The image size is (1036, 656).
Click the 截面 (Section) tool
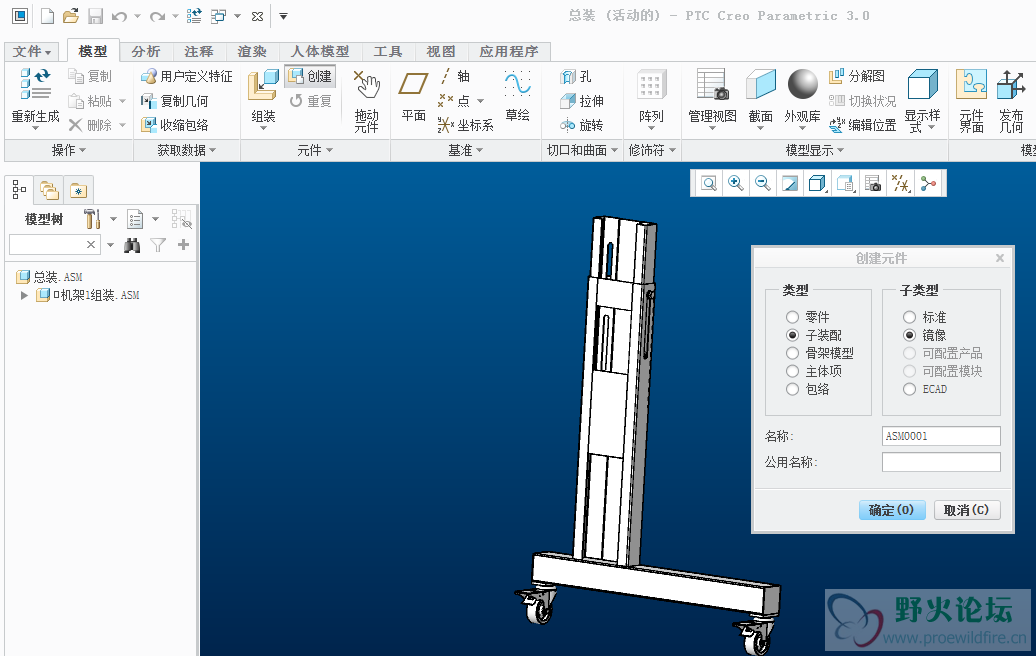pos(760,98)
